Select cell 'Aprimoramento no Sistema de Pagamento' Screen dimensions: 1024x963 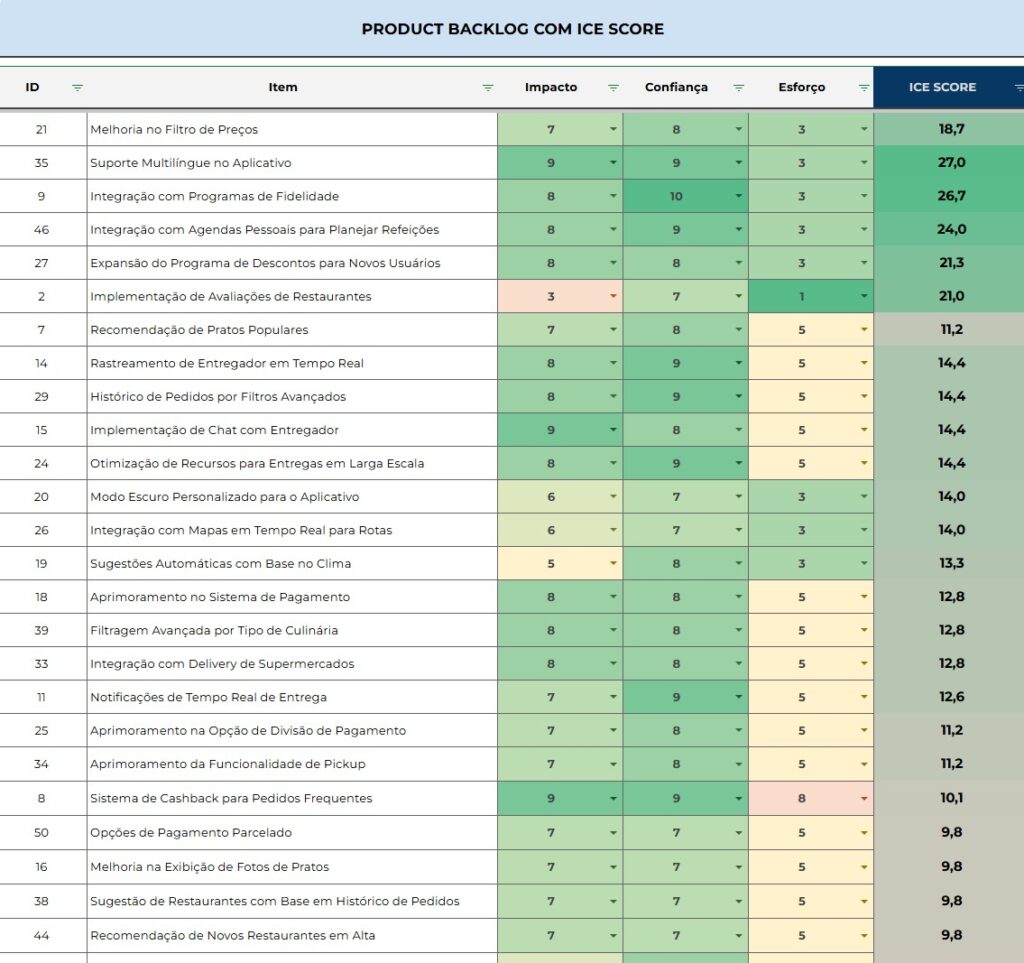pyautogui.click(x=292, y=597)
